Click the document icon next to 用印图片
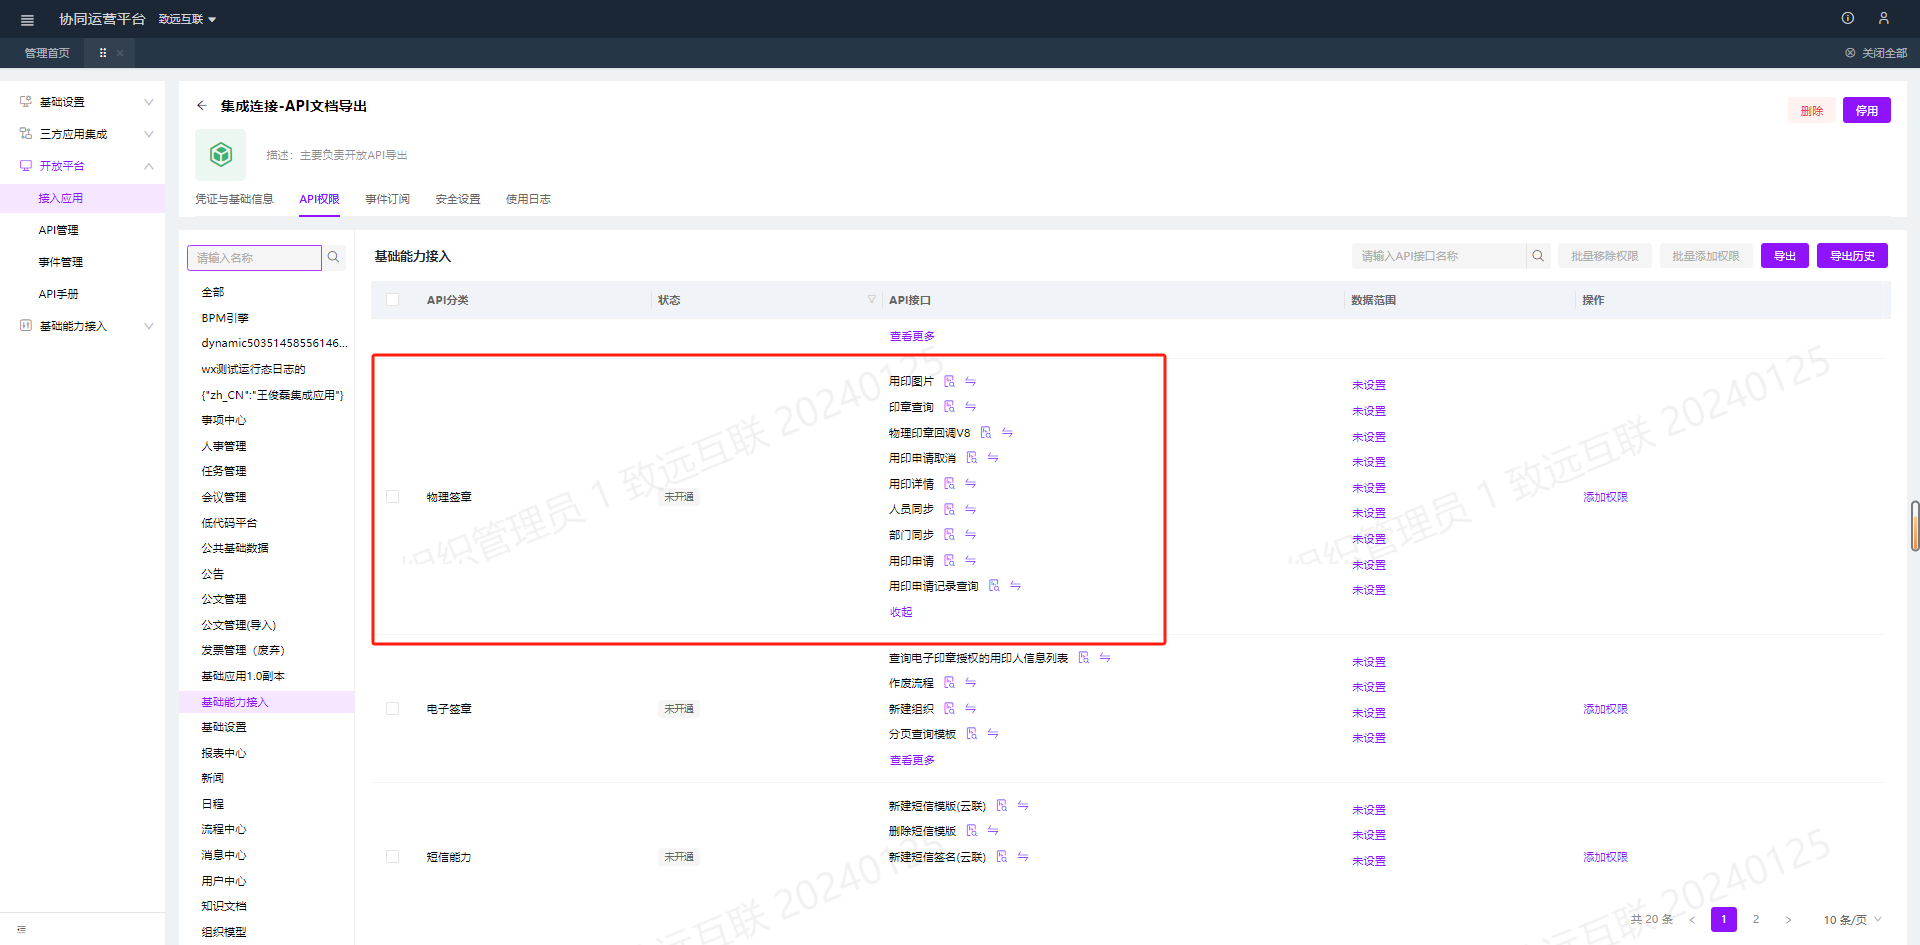 point(949,381)
